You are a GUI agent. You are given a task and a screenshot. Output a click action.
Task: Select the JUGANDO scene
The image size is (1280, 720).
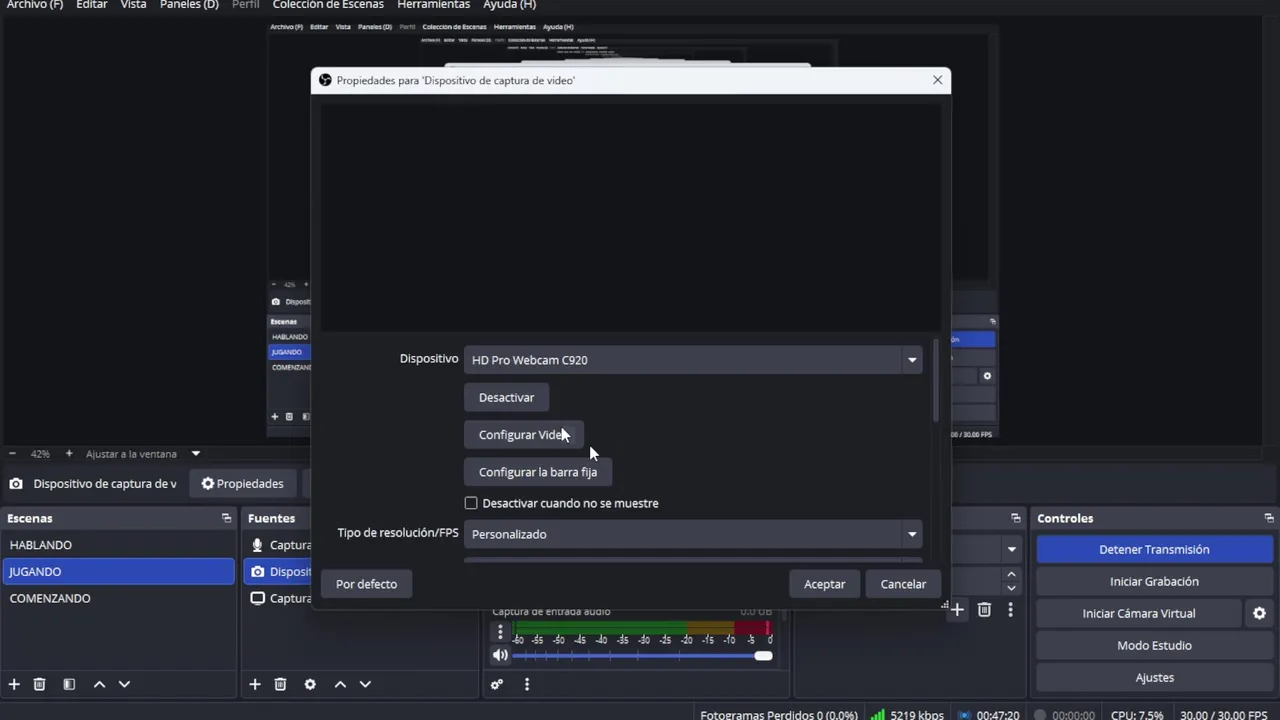click(118, 572)
